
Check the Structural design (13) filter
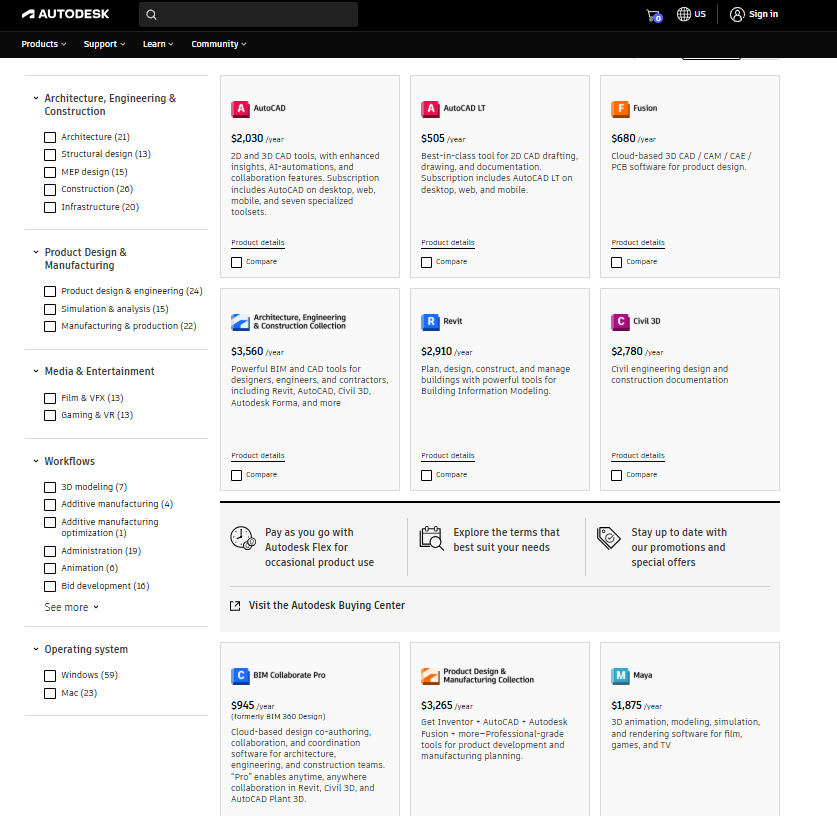50,155
